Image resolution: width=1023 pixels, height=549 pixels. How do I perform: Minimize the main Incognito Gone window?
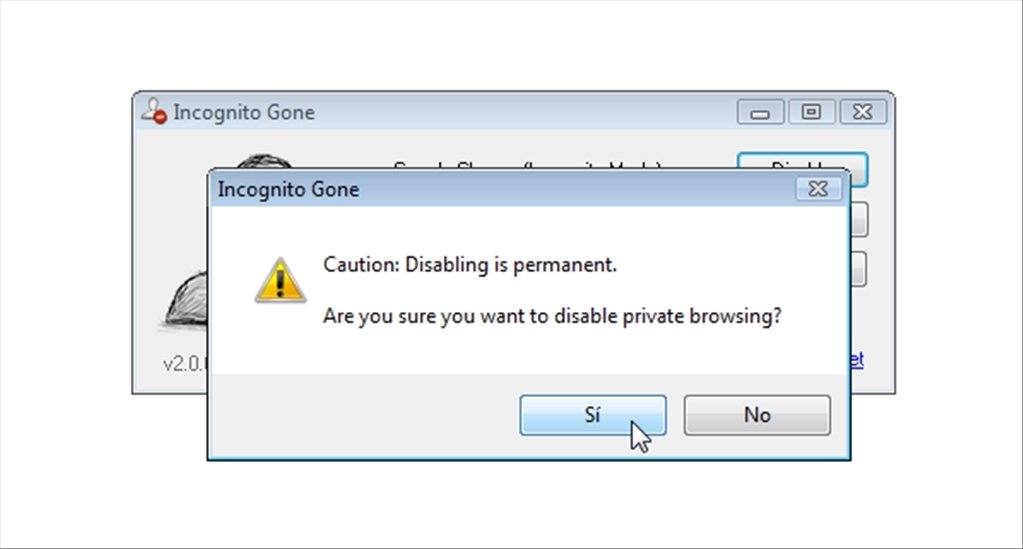761,112
